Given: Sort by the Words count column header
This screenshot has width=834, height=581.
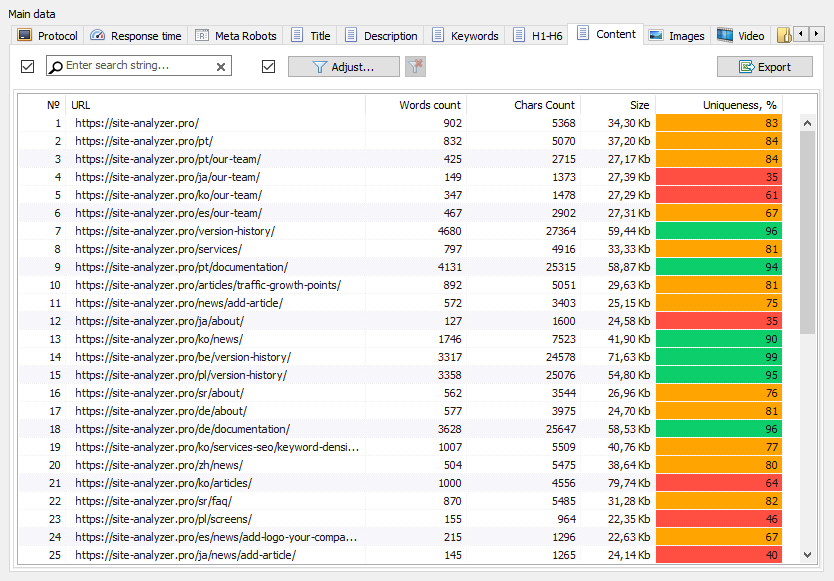Looking at the screenshot, I should (x=415, y=105).
